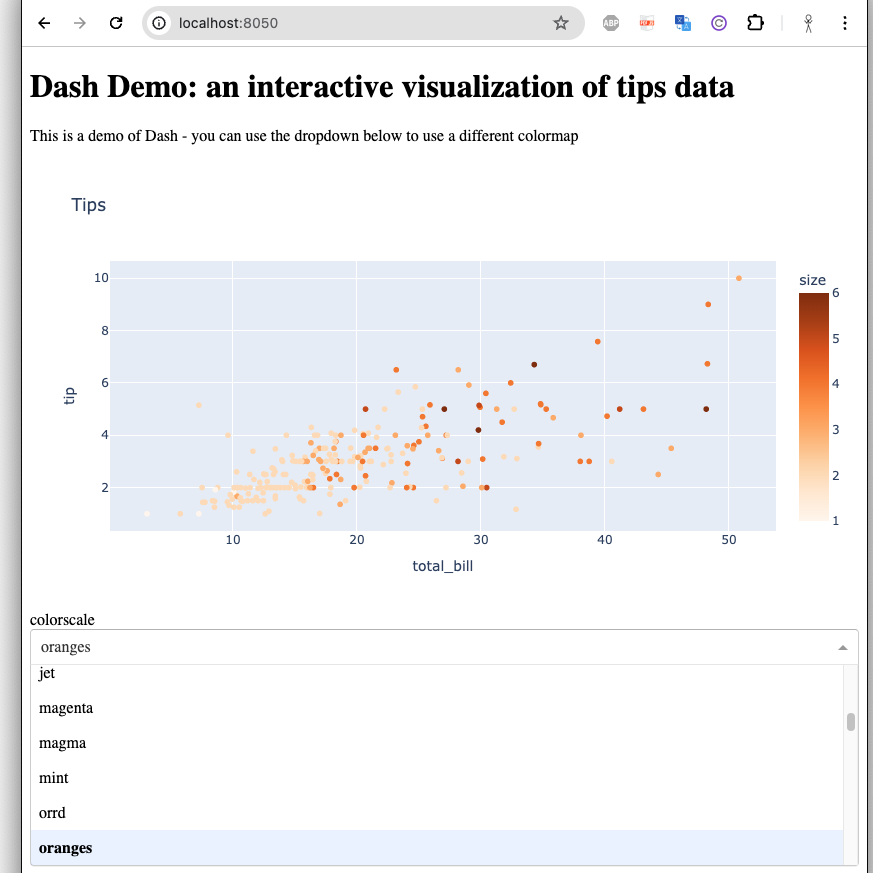The height and width of the screenshot is (873, 873).
Task: Bookmark this page with the star icon
Action: pos(561,23)
